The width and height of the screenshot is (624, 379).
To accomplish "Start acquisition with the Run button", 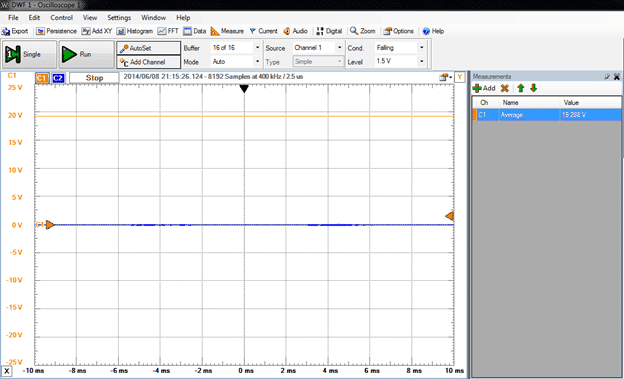I will point(87,54).
